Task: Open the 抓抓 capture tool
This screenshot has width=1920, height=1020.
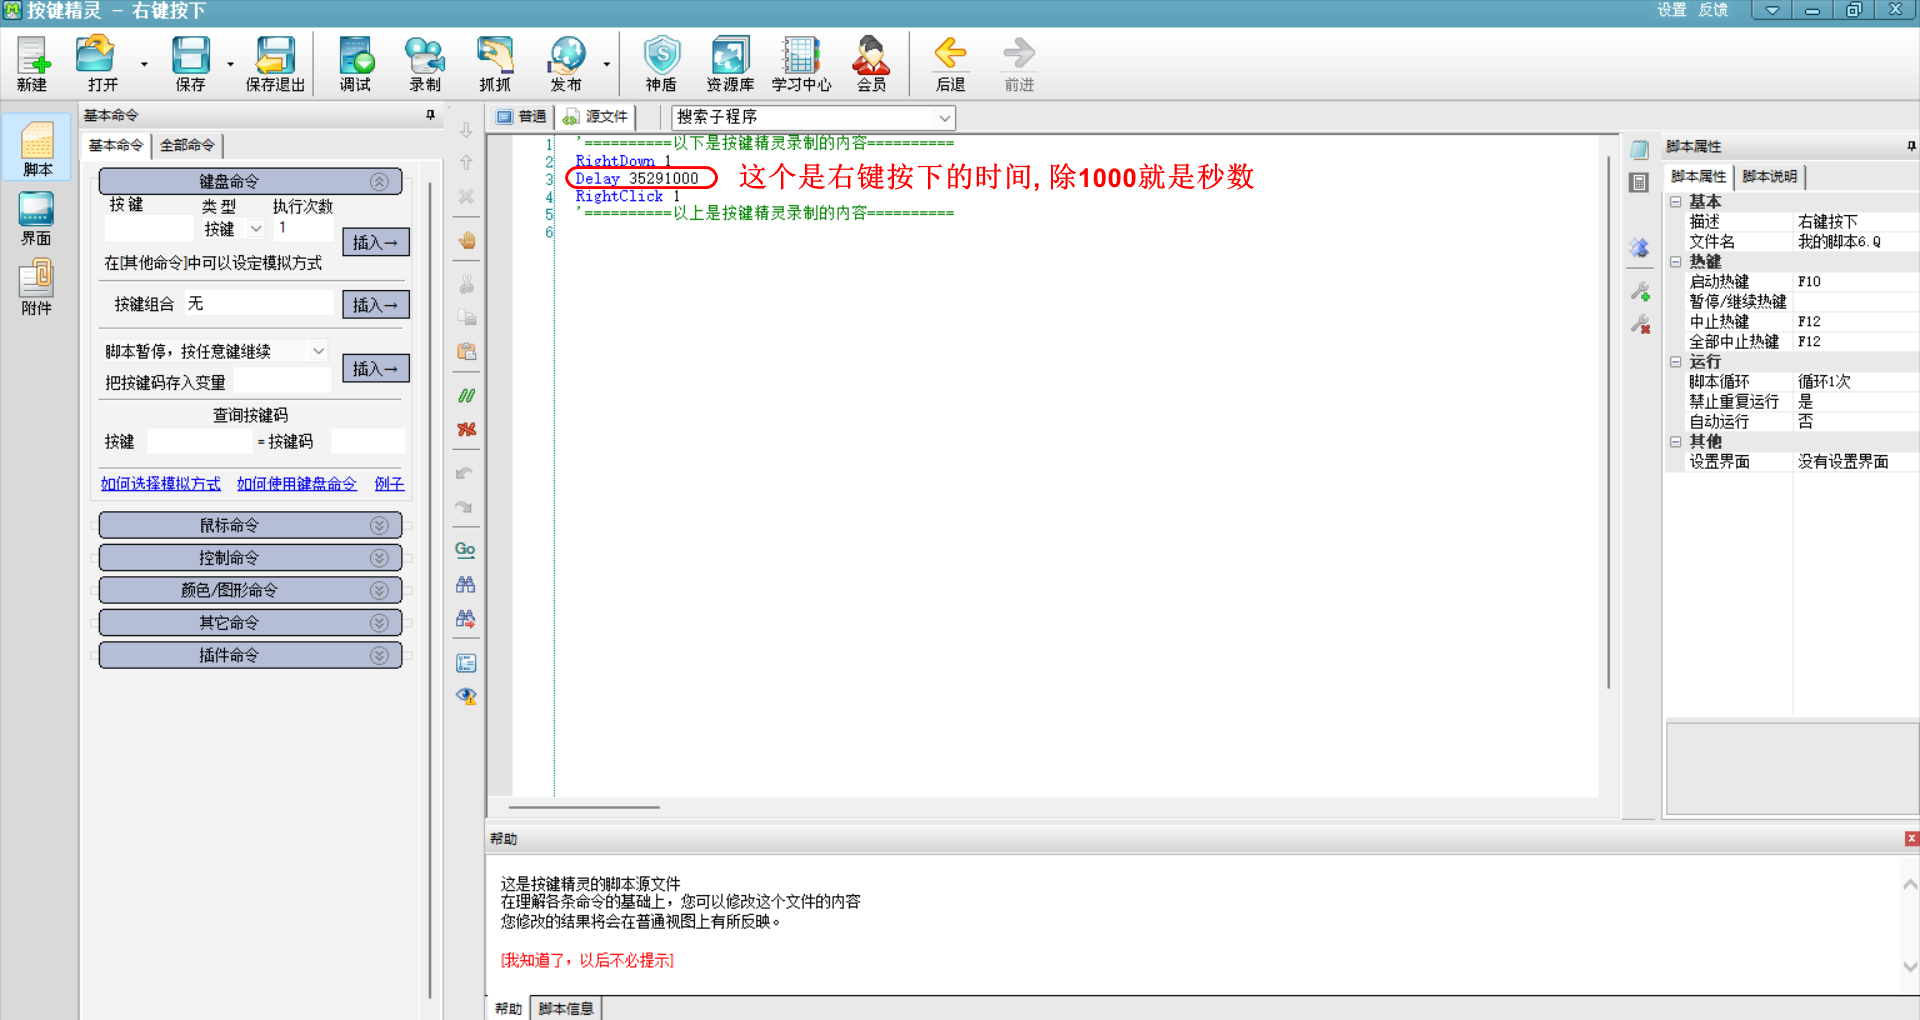Action: point(495,64)
